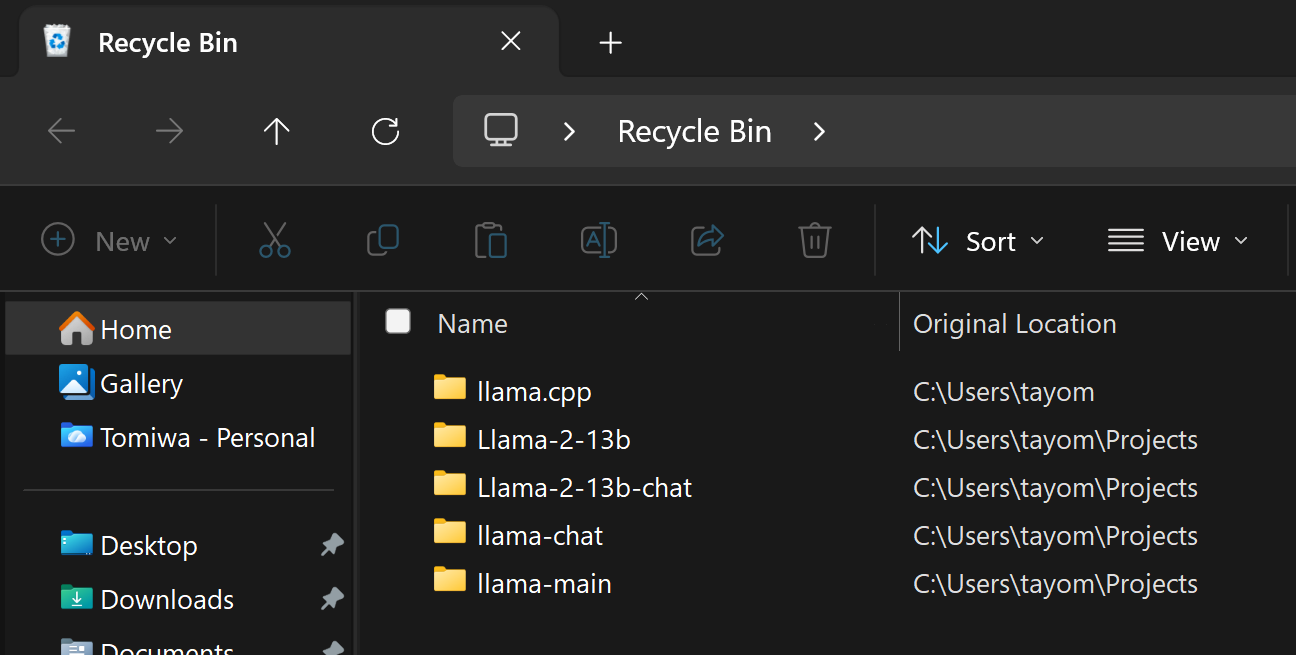Screen dimensions: 1296x655
Task: Close the Recycle Bin tab
Action: pos(511,41)
